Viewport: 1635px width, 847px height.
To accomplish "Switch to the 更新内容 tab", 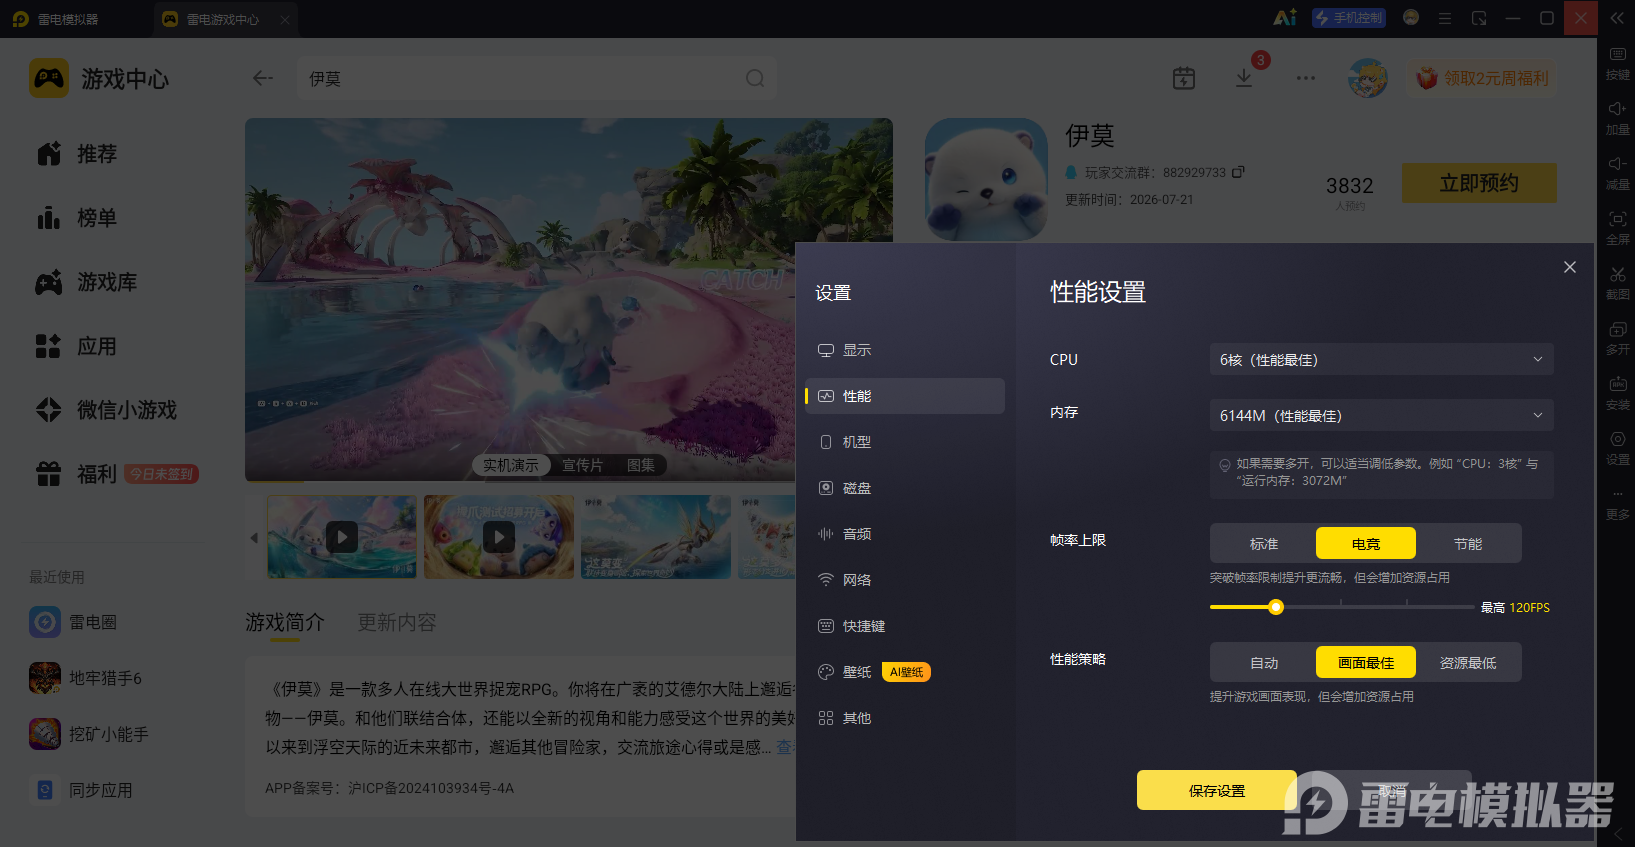I will click(397, 622).
